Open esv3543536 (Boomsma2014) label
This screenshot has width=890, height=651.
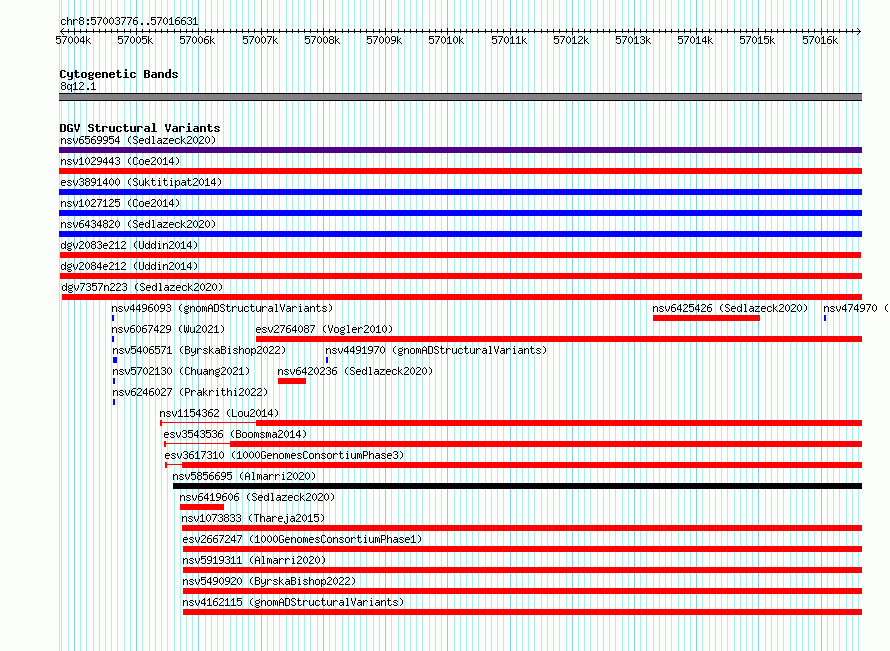click(235, 434)
